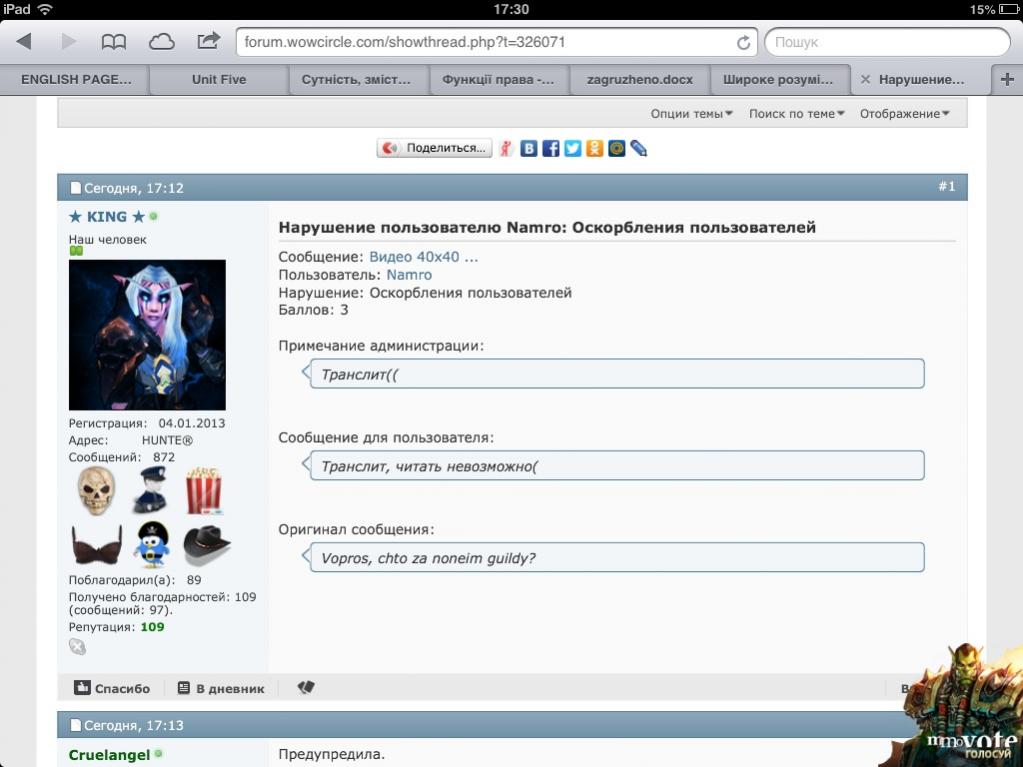Share thread via VKontakte icon

point(529,148)
